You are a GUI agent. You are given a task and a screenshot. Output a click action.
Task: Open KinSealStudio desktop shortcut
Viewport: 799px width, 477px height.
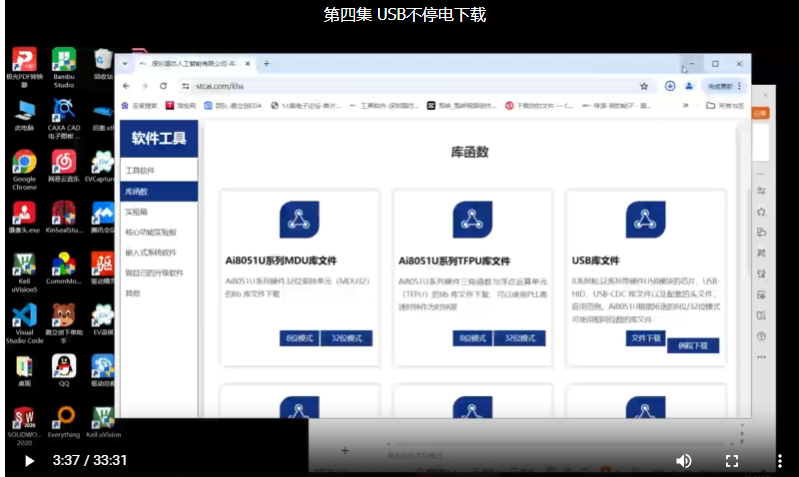[x=64, y=217]
